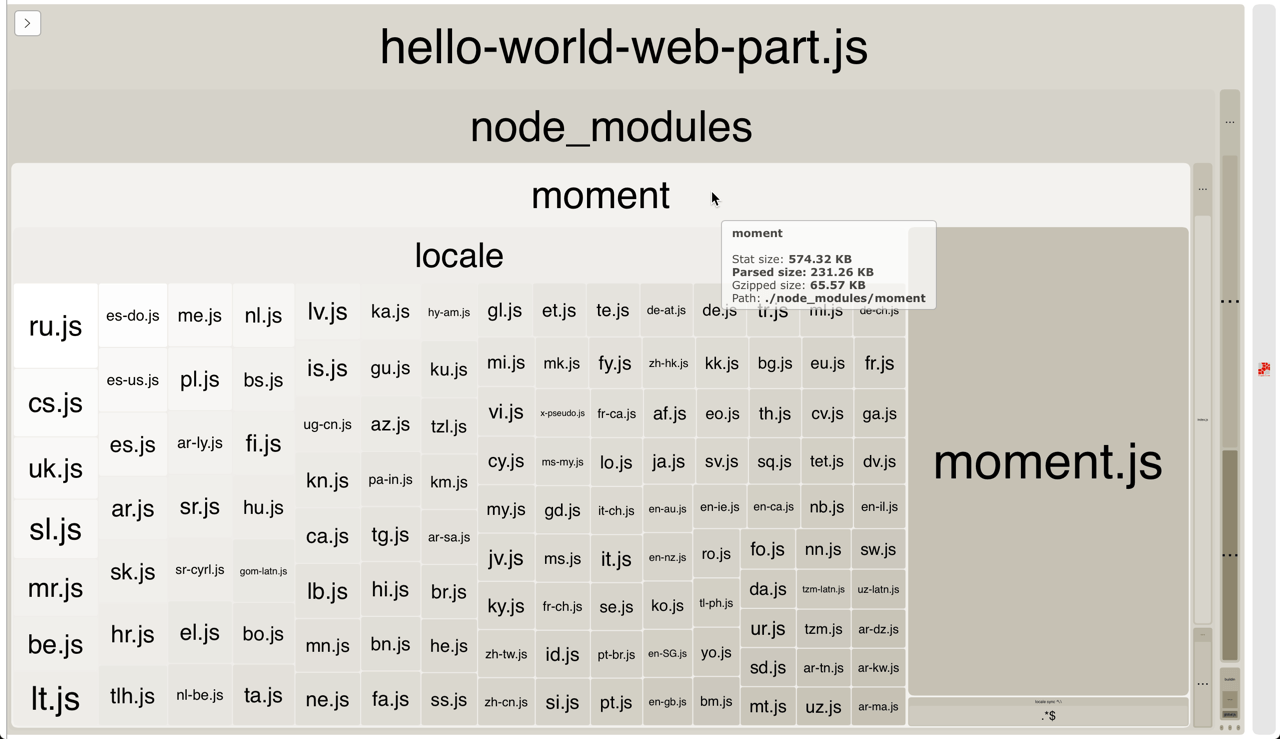Select the id.js tile
This screenshot has height=739, width=1280.
pos(562,655)
